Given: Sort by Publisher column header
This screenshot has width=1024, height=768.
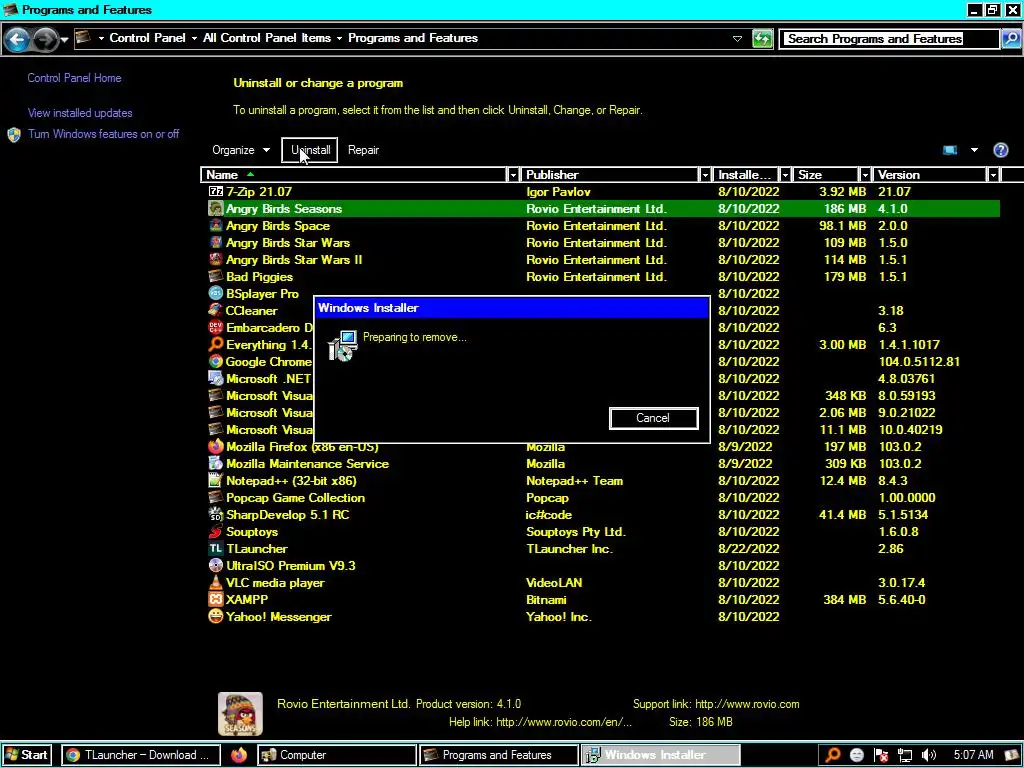Looking at the screenshot, I should click(610, 175).
